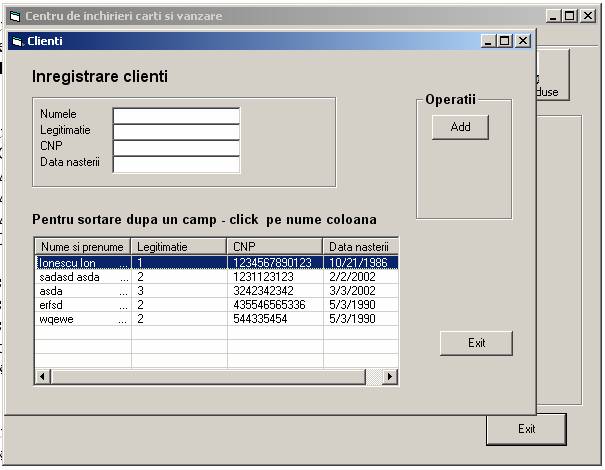Screen dimensions: 605x470
Task: Click the Clienti window title icon
Action: click(17, 41)
